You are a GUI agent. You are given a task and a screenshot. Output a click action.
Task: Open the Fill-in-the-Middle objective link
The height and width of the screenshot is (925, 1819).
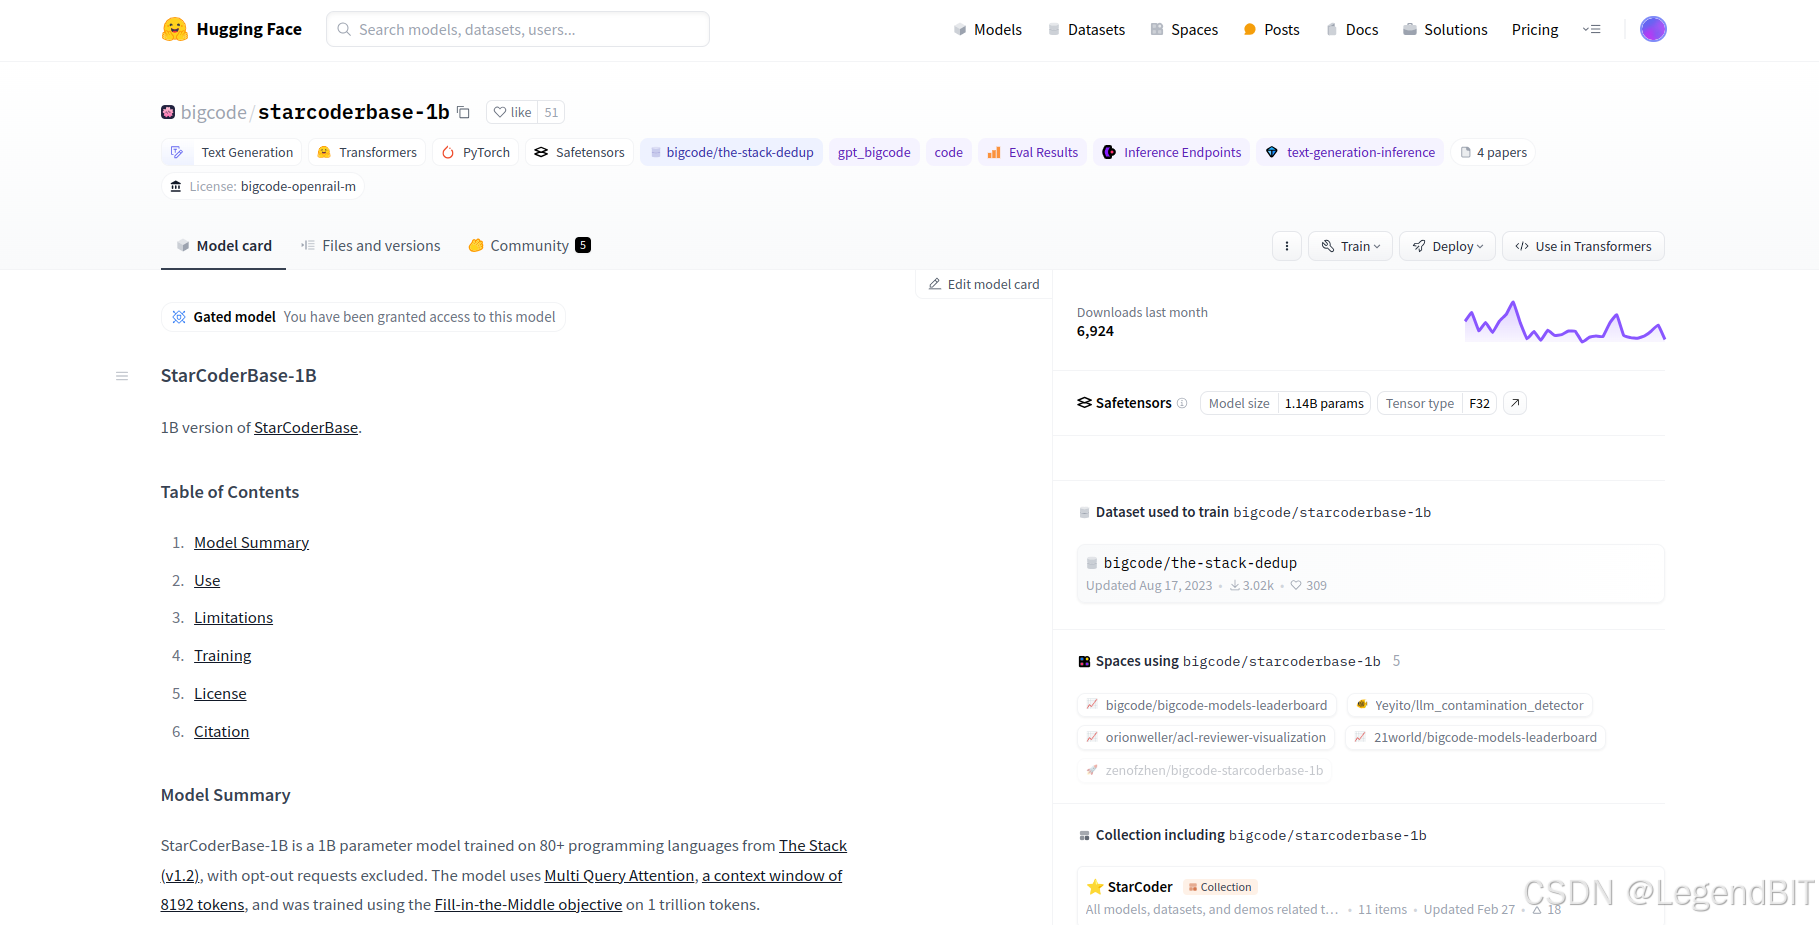(528, 905)
